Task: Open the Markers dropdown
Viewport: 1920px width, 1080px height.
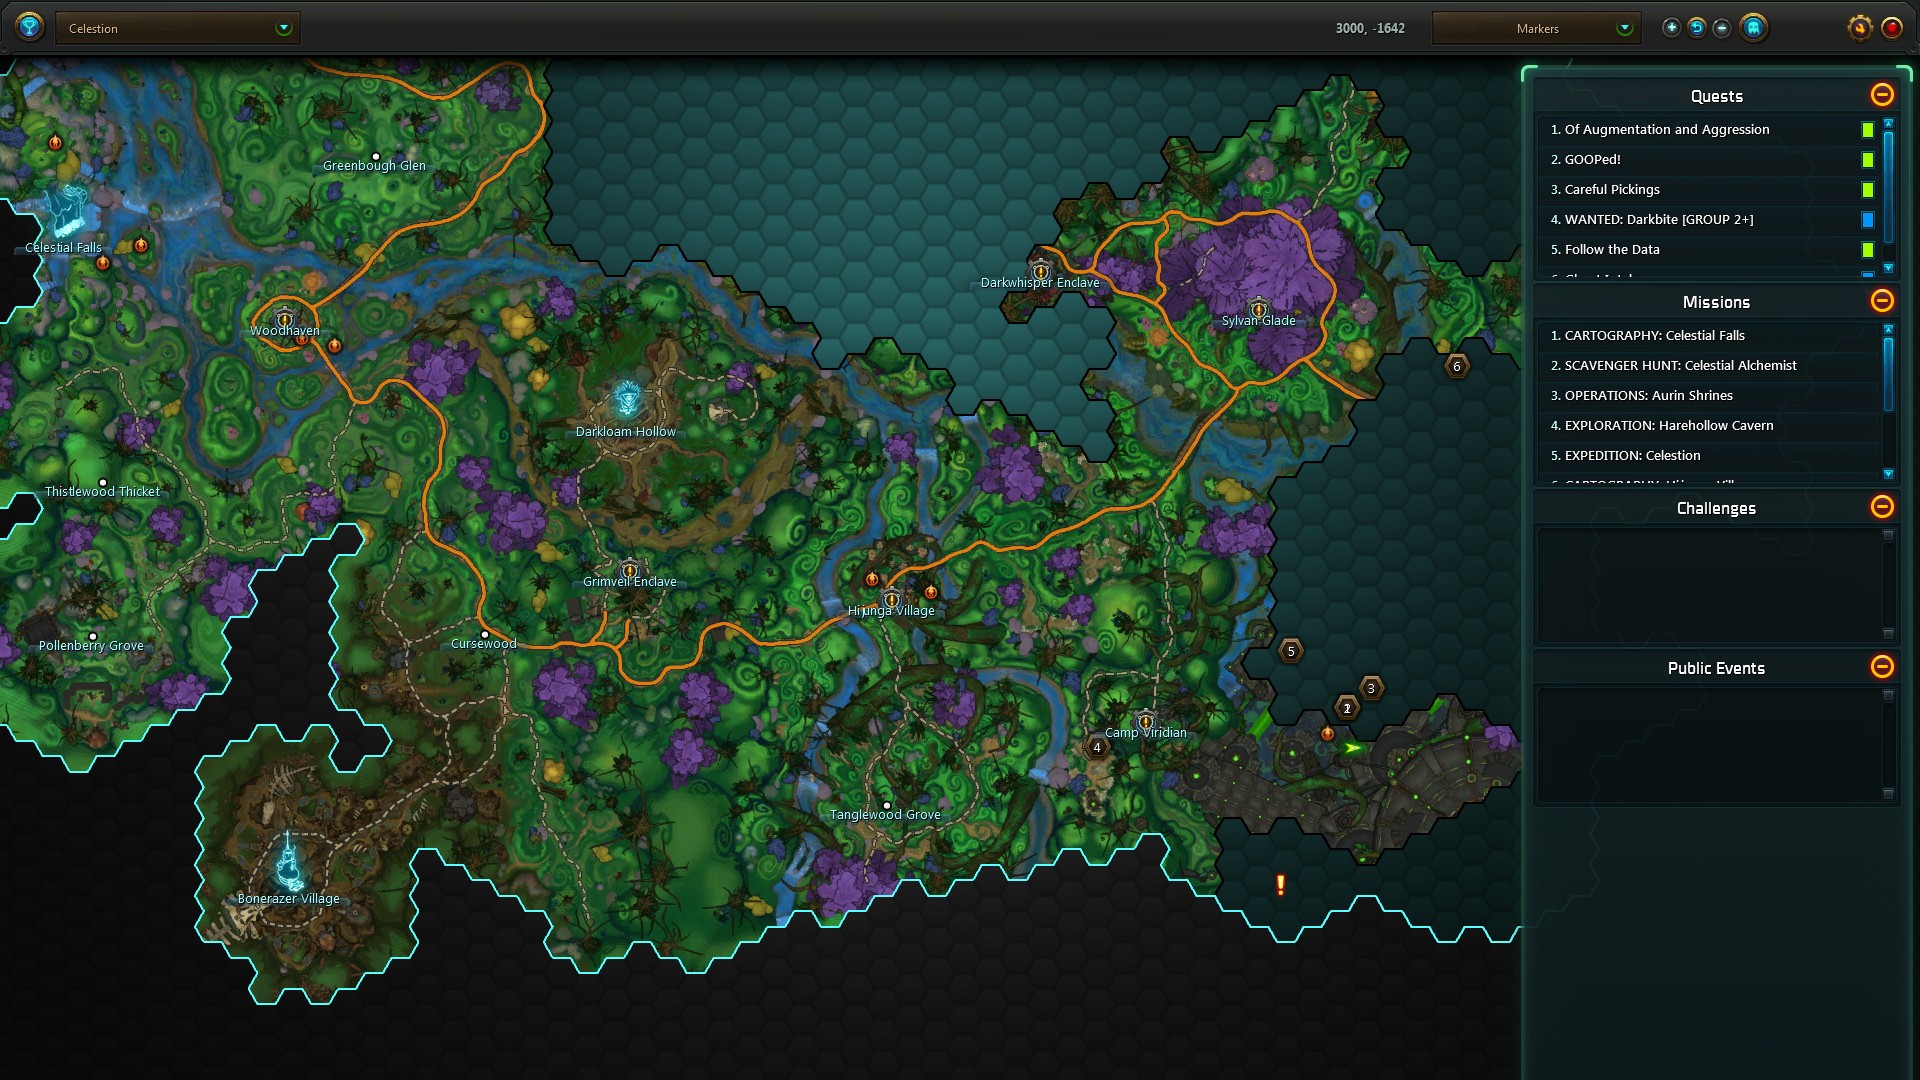Action: point(1536,28)
